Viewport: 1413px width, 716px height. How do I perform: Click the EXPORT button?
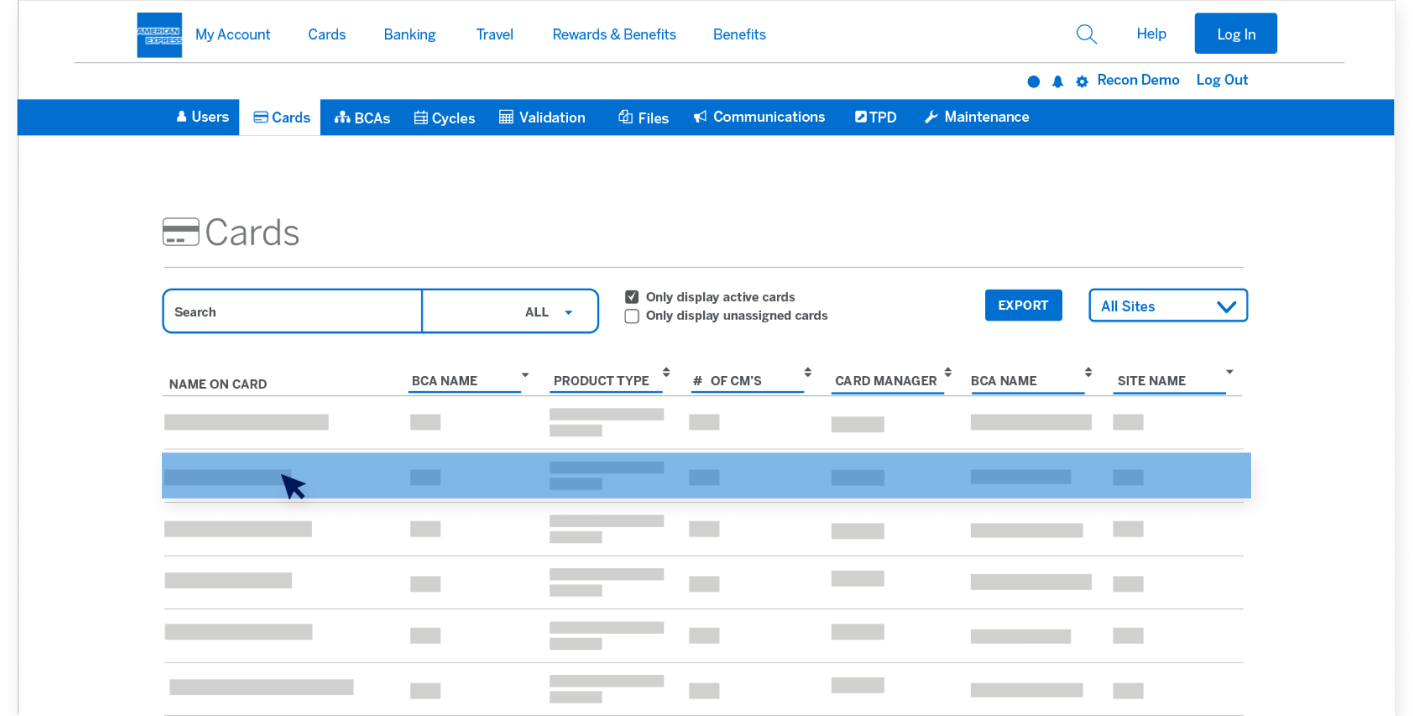(1022, 306)
